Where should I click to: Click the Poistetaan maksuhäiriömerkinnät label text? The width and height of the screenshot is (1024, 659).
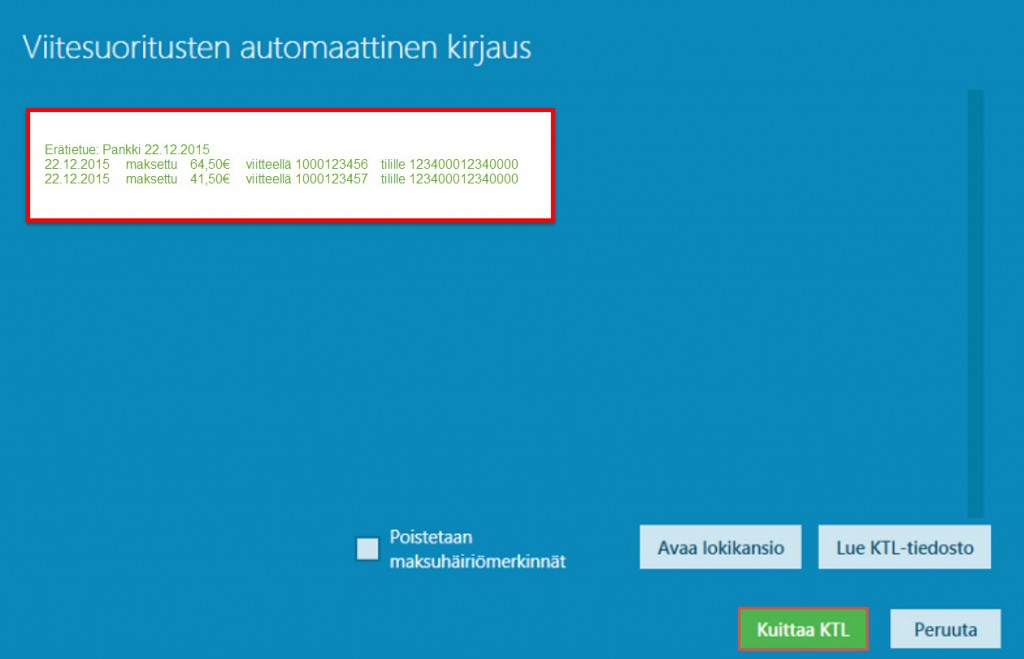[x=477, y=549]
